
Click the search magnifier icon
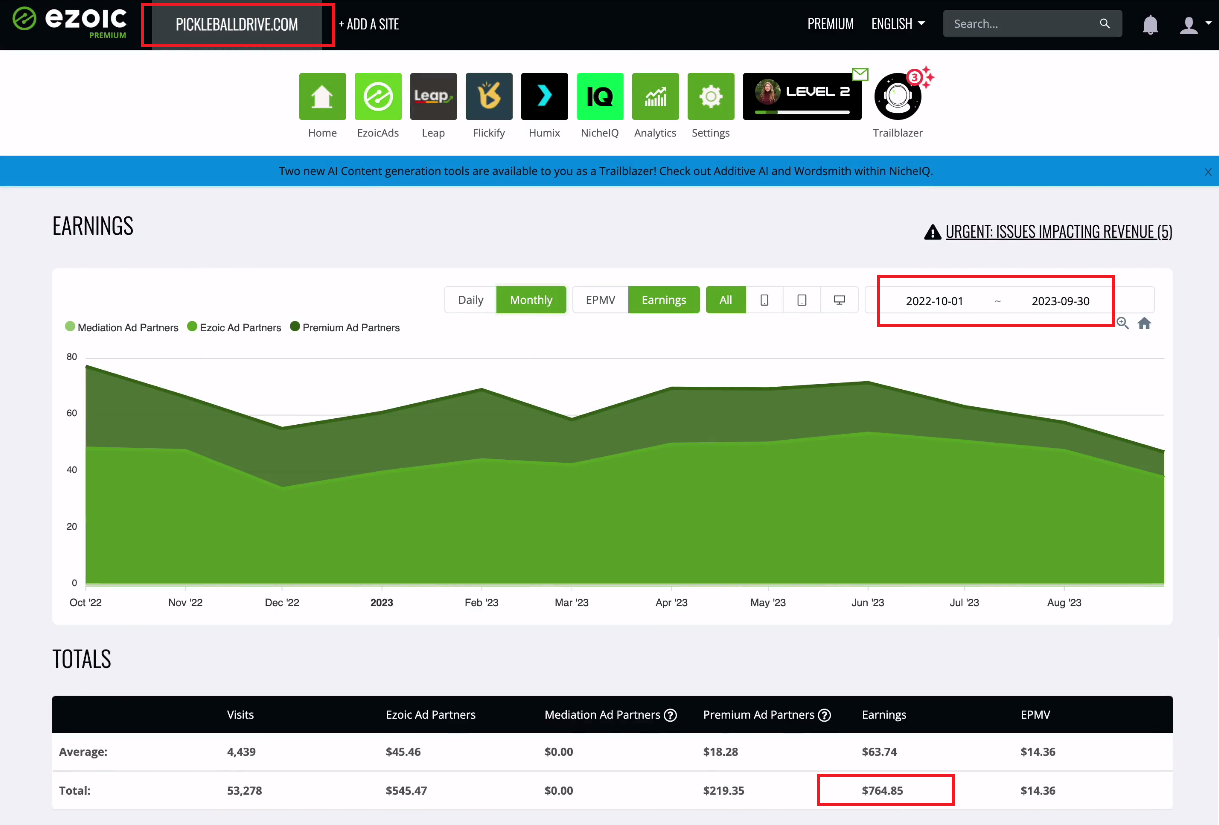1105,24
